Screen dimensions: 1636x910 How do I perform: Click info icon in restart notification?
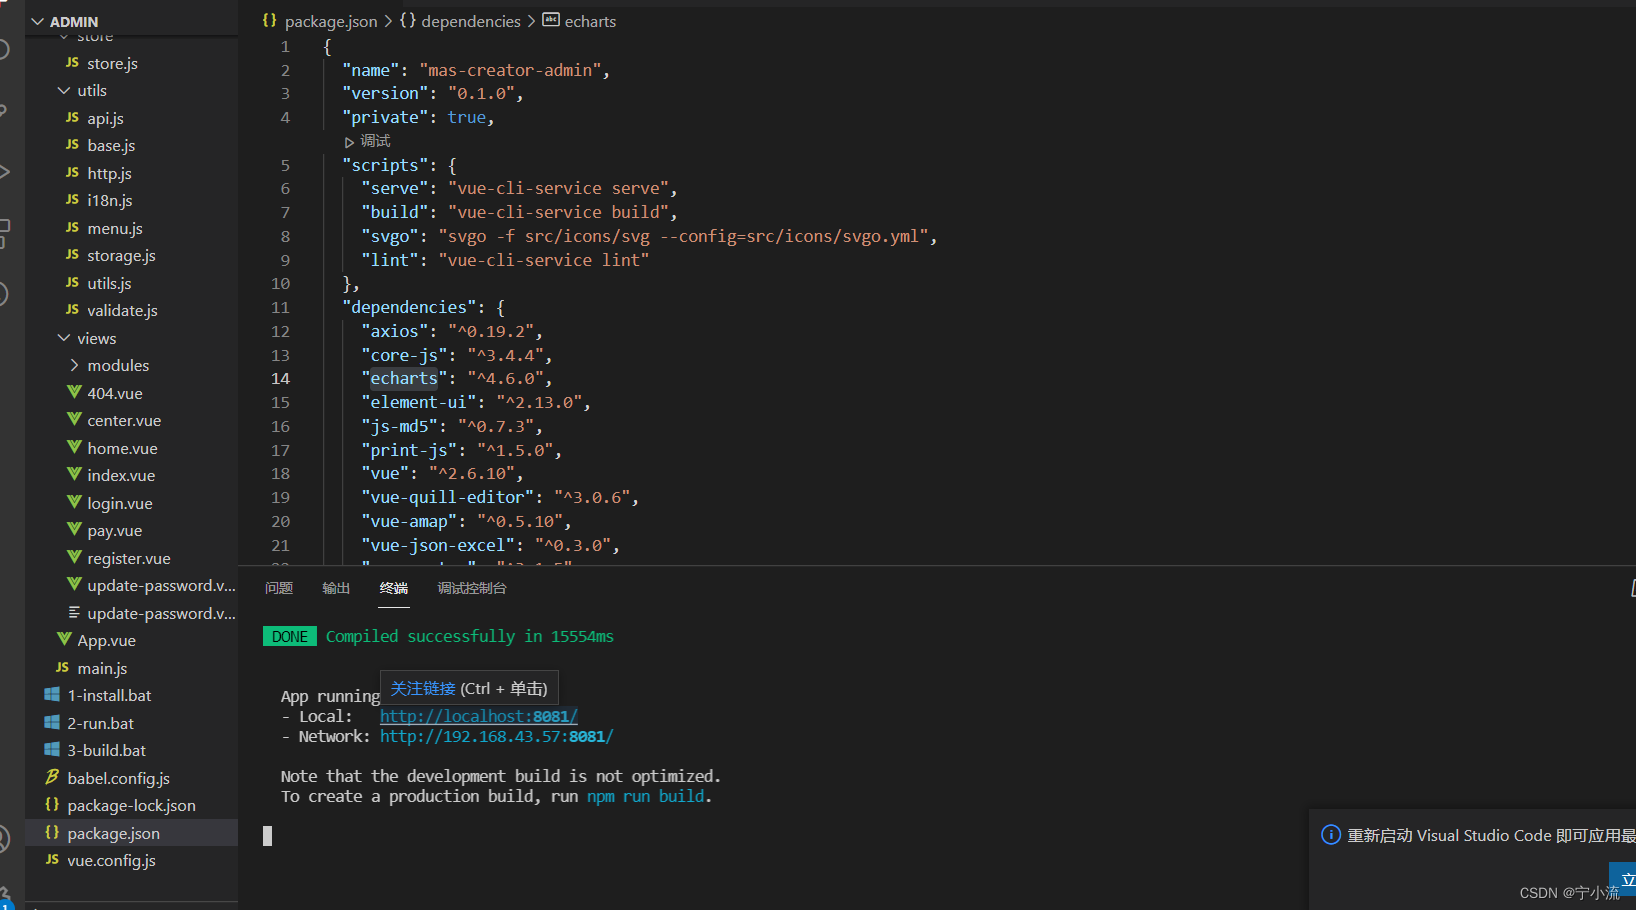click(x=1331, y=835)
